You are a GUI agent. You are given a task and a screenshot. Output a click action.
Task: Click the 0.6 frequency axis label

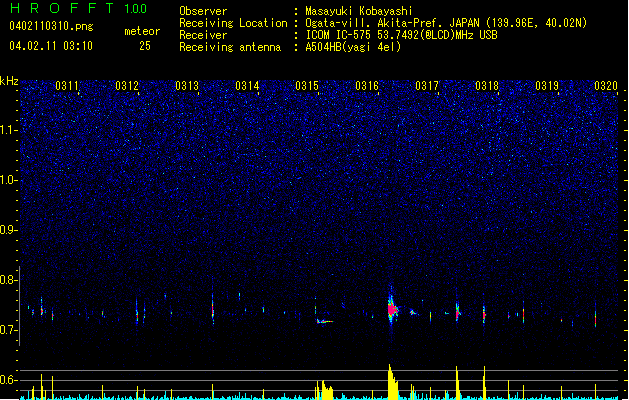click(8, 380)
